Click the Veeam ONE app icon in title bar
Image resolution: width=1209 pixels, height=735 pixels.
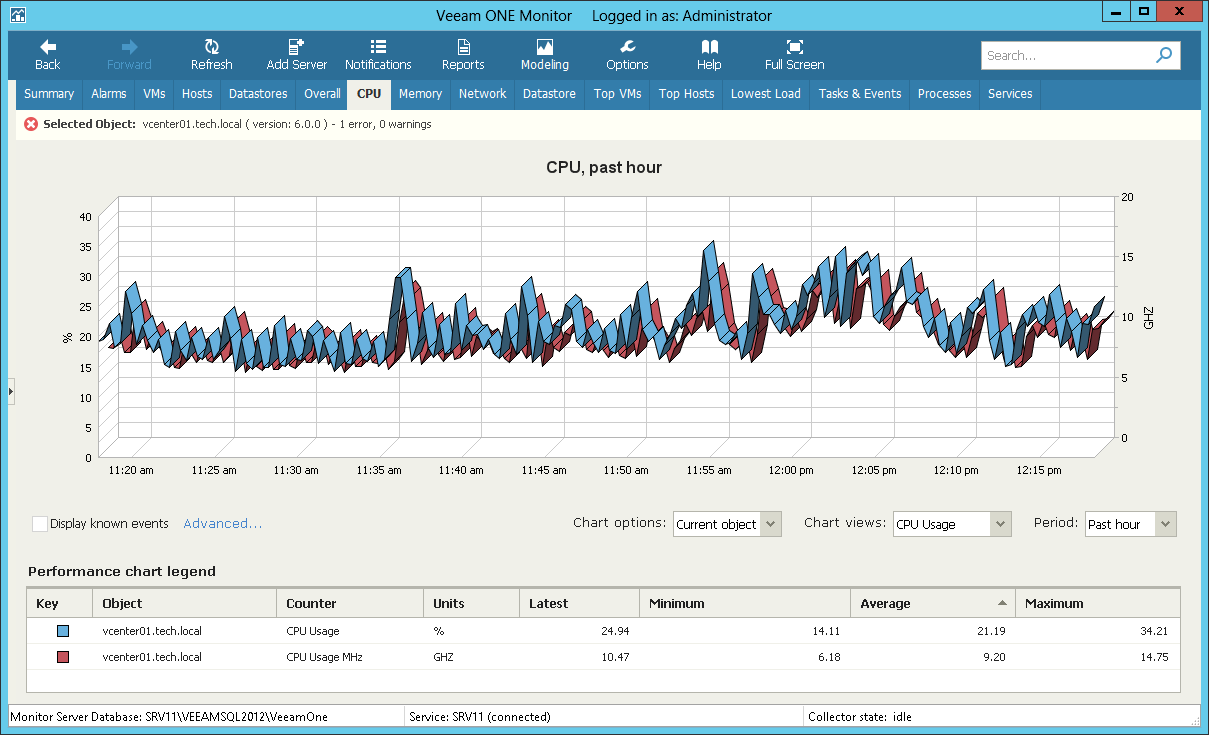(x=17, y=15)
